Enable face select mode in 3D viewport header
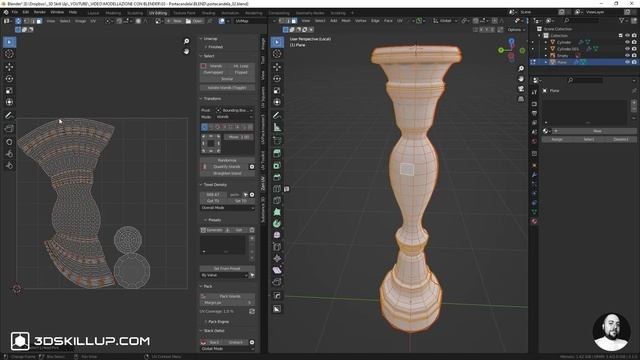640x360 pixels. [x=294, y=20]
